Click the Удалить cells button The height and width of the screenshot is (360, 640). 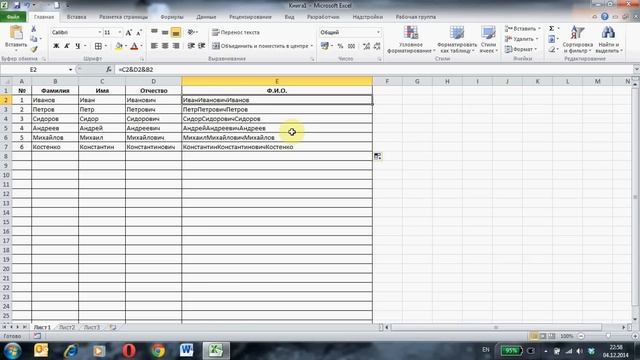coord(521,39)
